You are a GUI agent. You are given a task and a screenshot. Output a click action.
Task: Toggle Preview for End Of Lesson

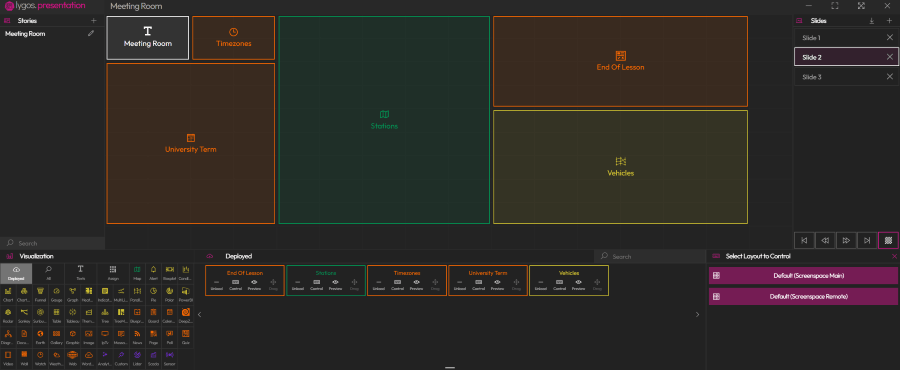254,285
